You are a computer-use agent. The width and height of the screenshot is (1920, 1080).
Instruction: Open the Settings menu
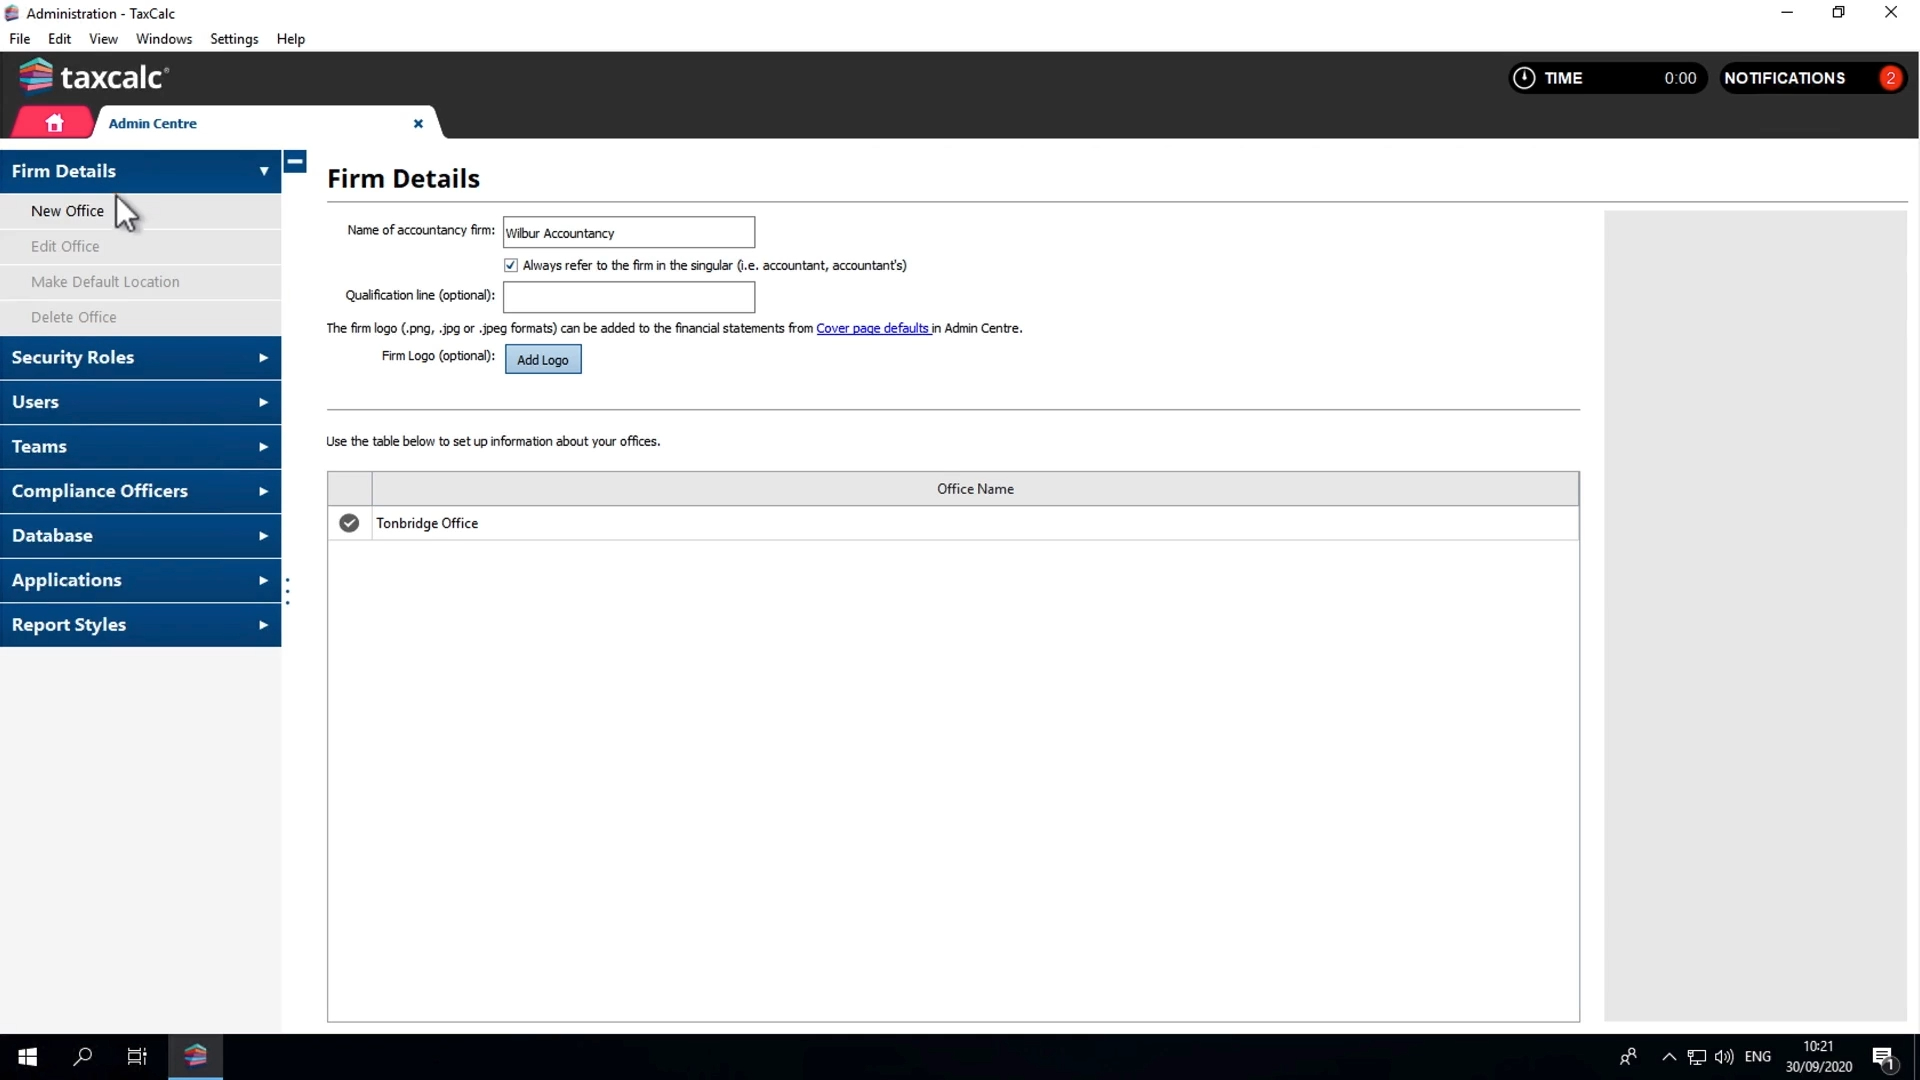coord(234,39)
